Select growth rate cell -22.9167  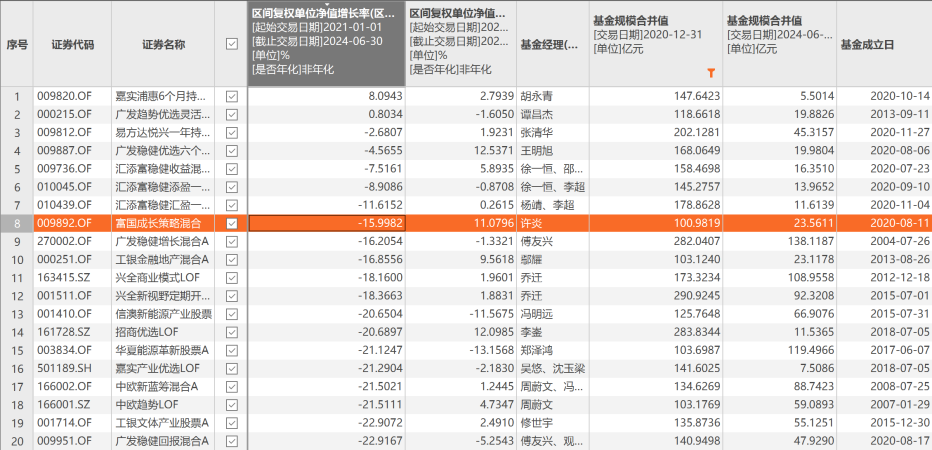326,441
